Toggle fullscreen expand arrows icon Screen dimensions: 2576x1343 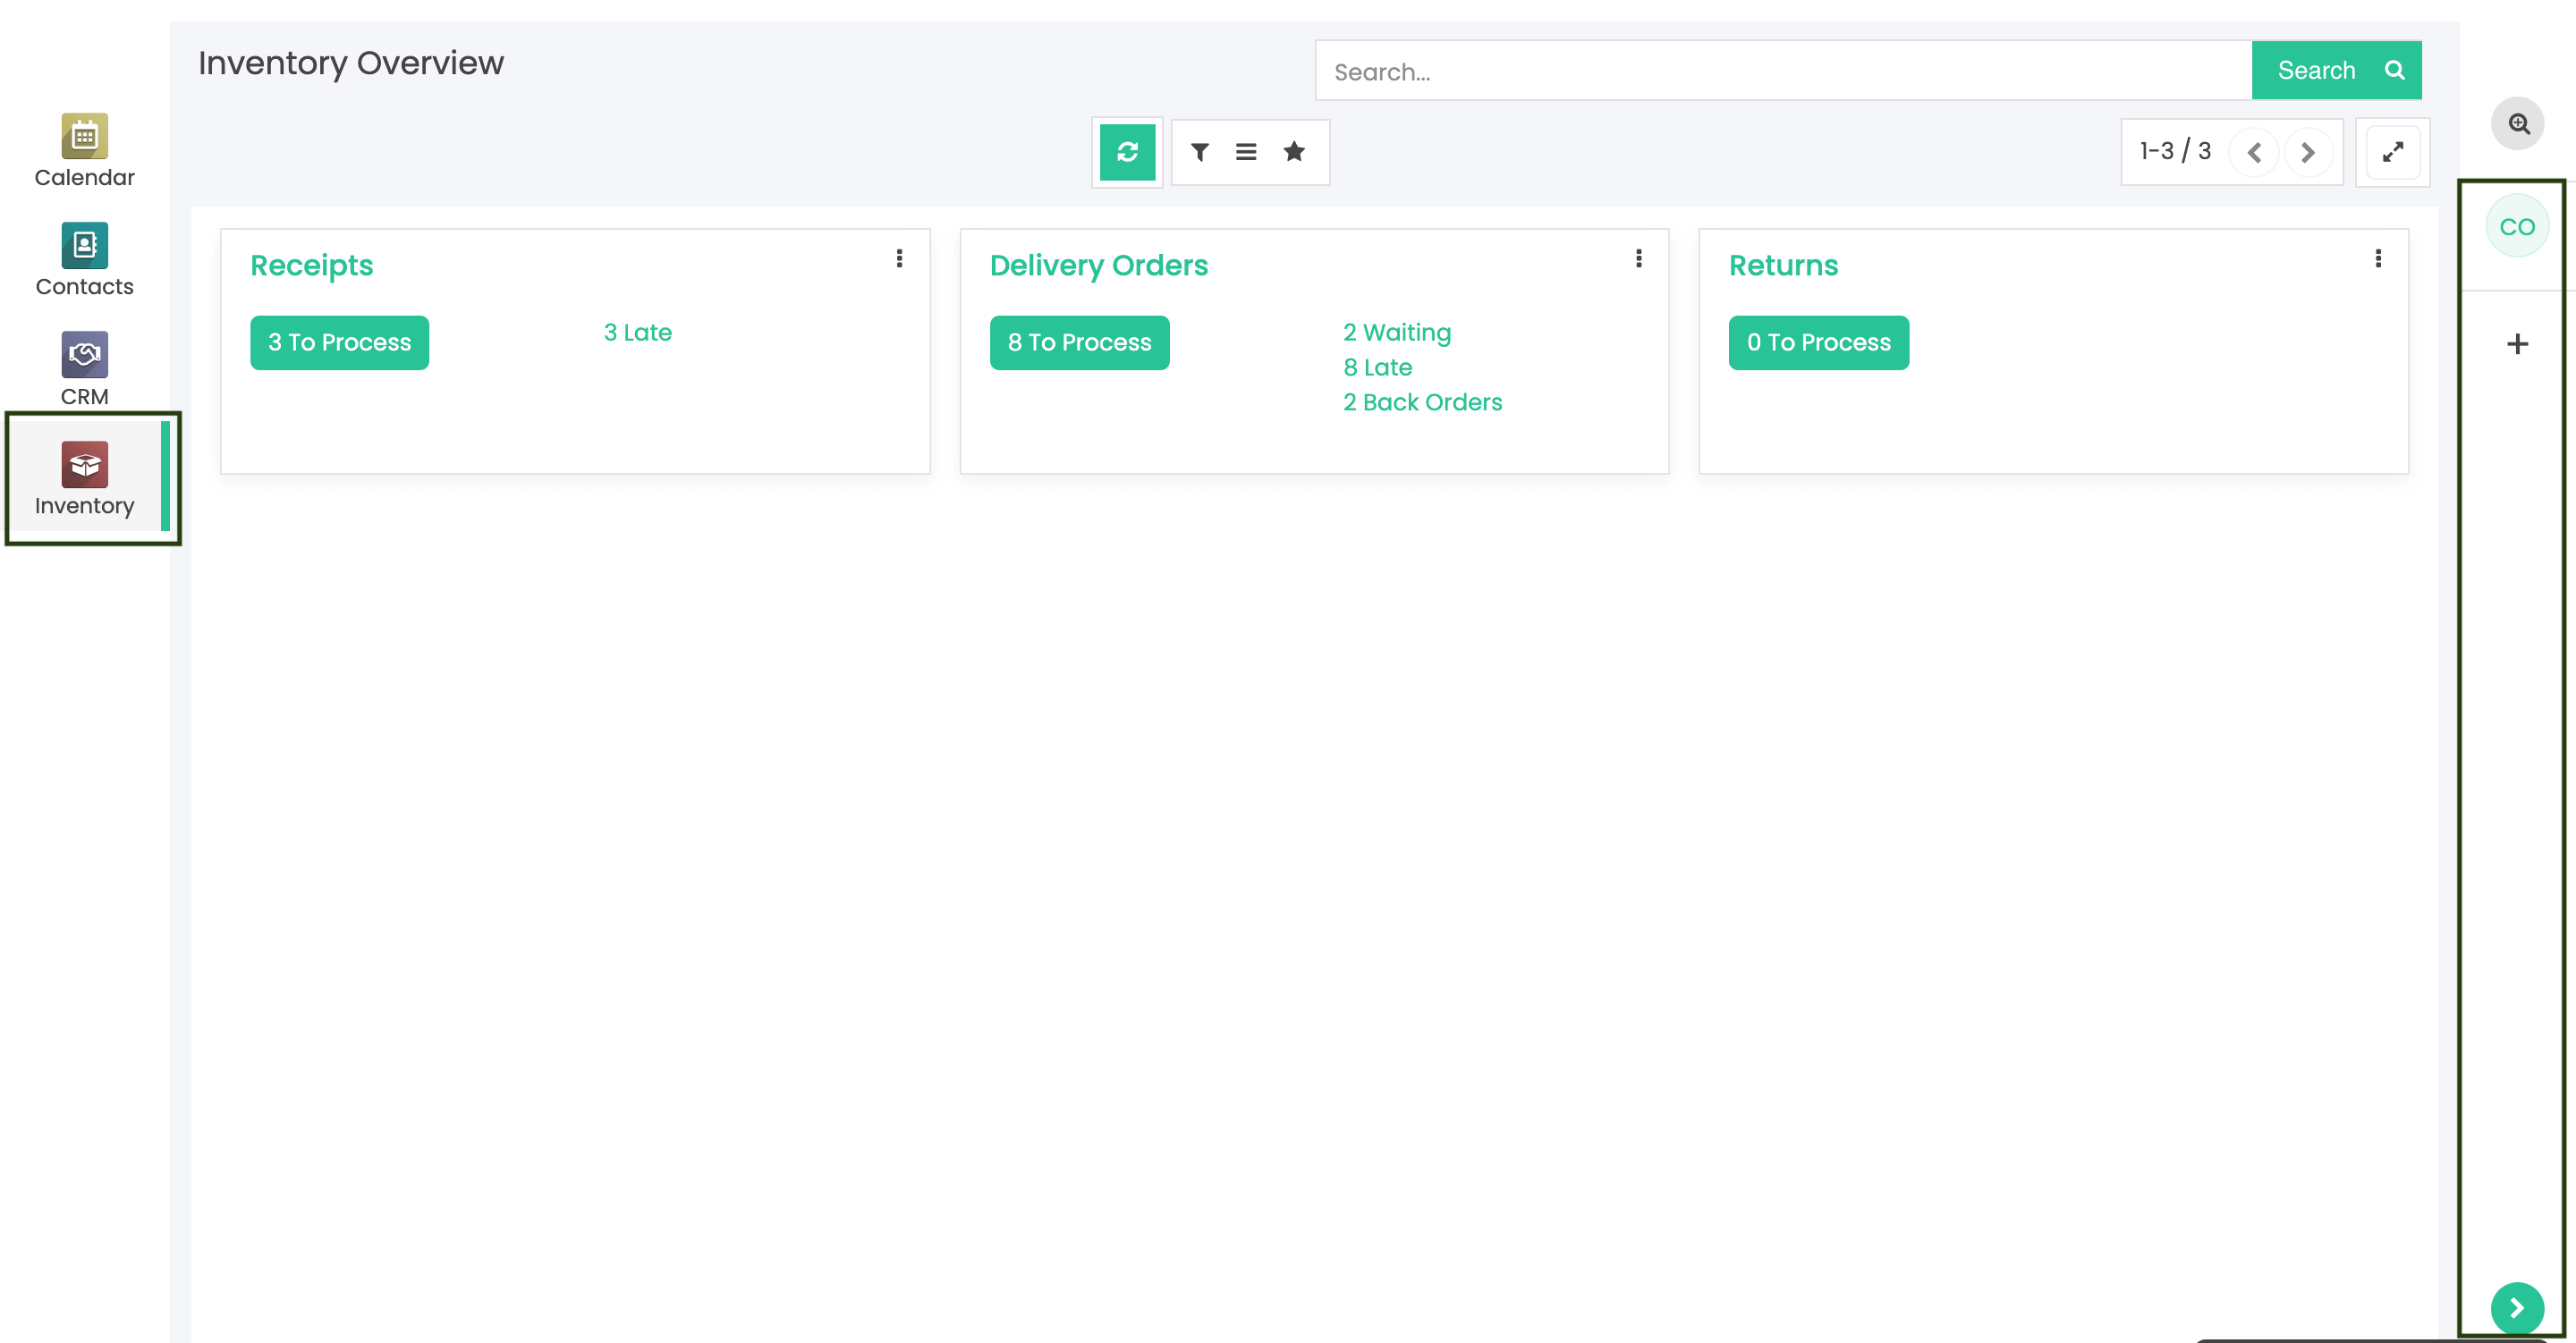[x=2392, y=152]
